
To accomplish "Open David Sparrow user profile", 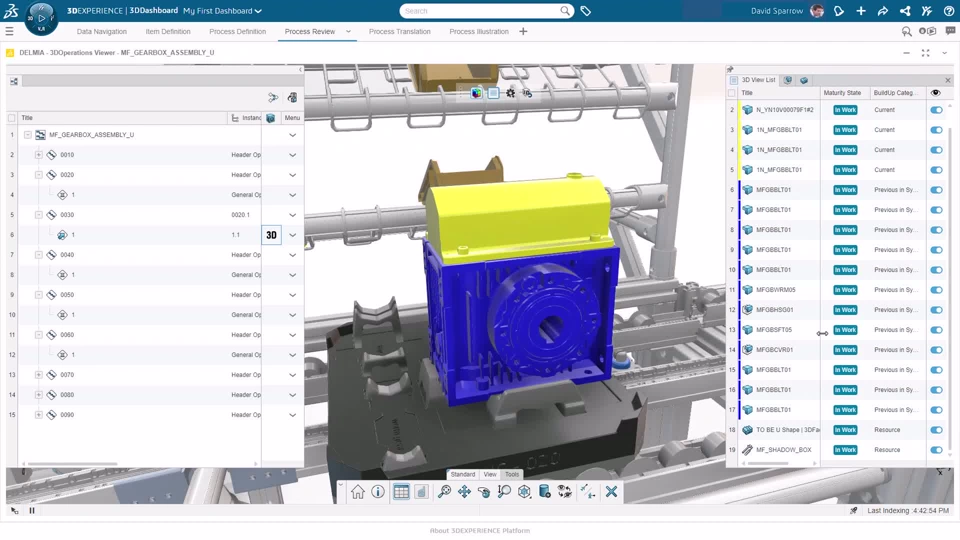I will click(787, 11).
